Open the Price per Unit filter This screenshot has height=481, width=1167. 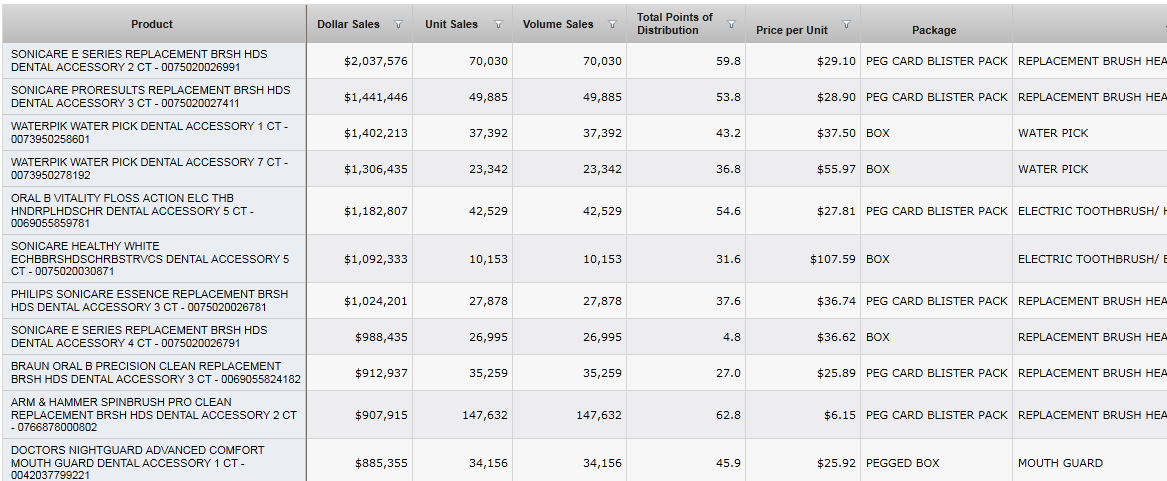[x=847, y=25]
